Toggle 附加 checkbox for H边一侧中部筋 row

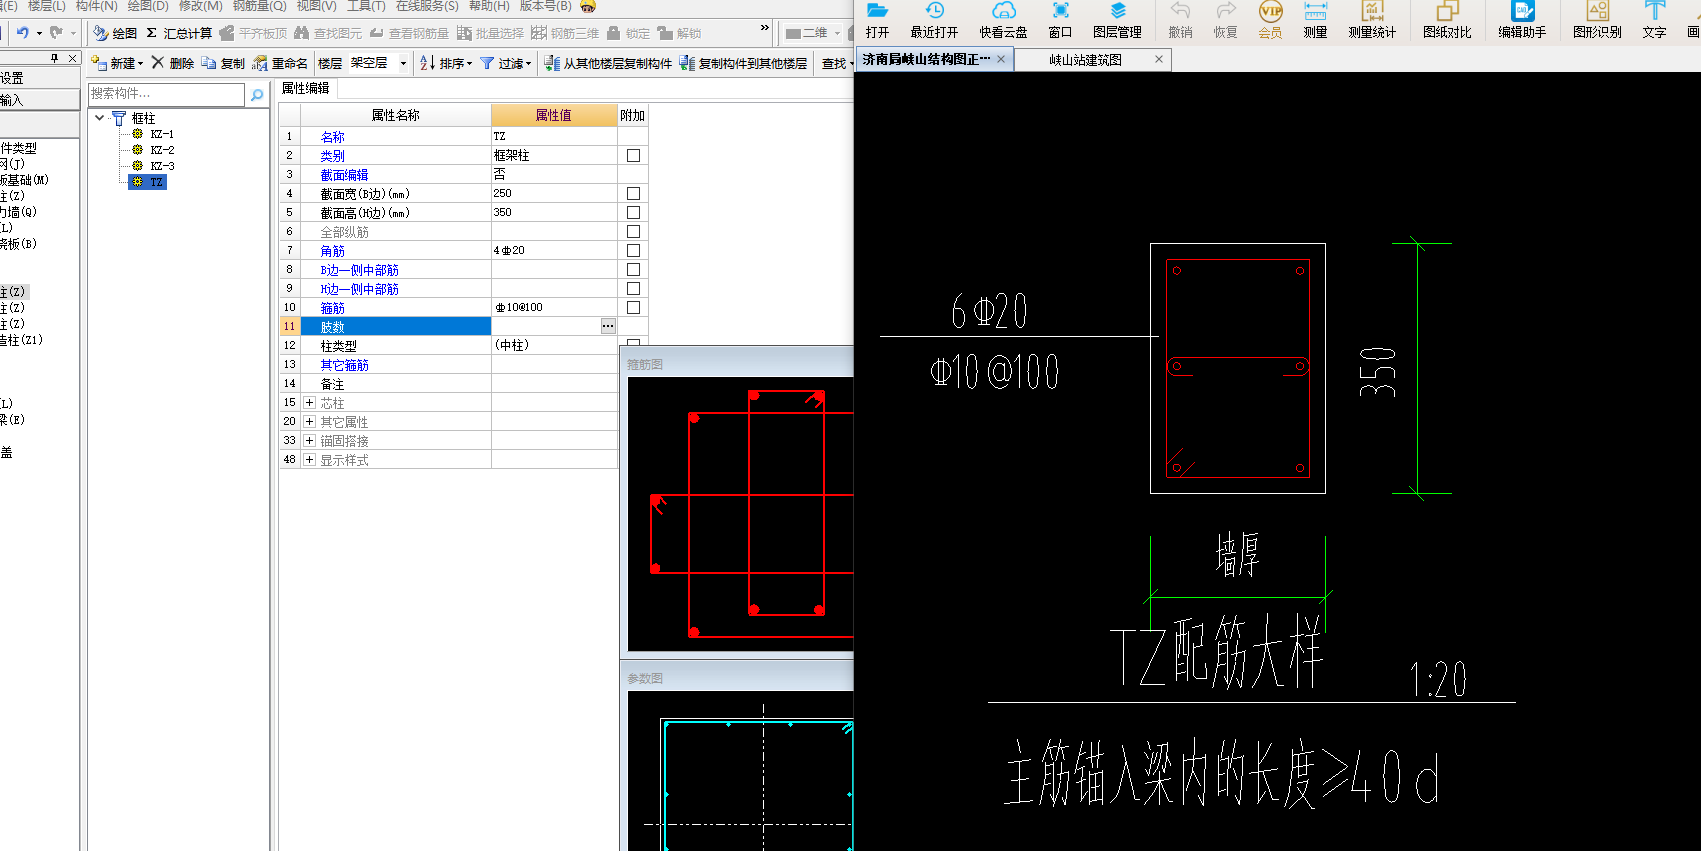[x=633, y=288]
